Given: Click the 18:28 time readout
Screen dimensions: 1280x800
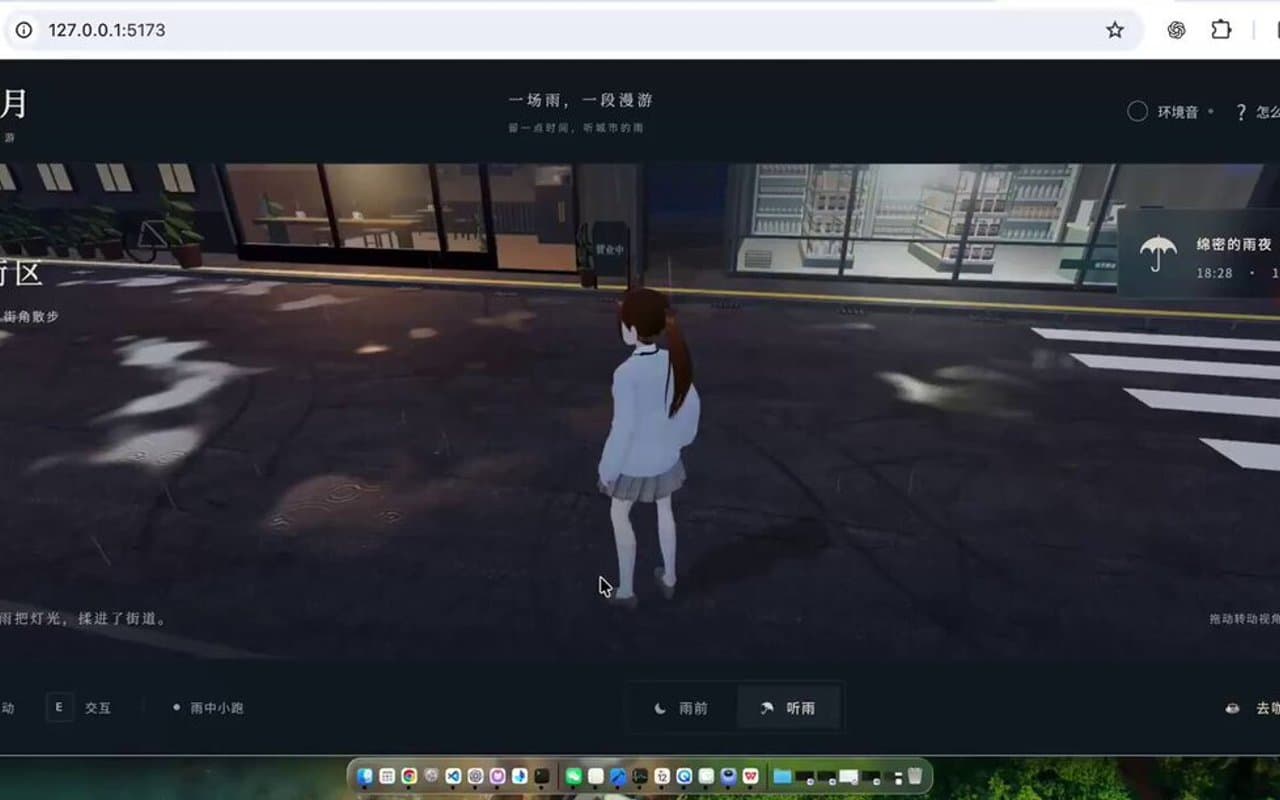Looking at the screenshot, I should [x=1214, y=273].
